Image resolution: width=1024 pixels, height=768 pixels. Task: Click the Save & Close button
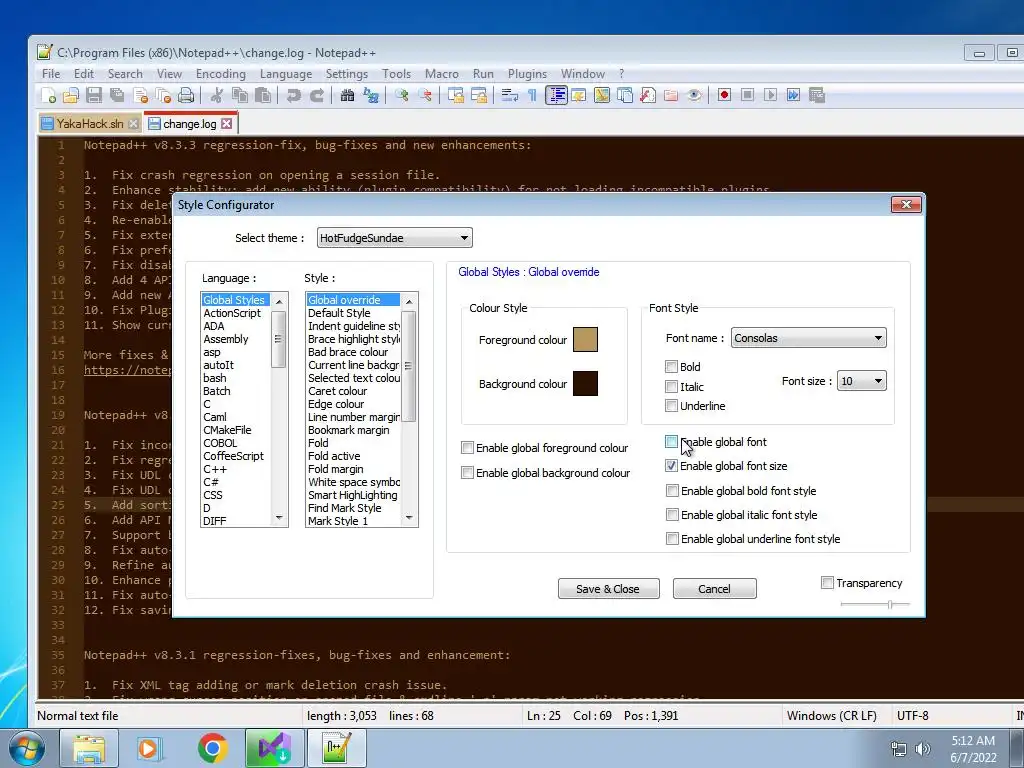(608, 588)
